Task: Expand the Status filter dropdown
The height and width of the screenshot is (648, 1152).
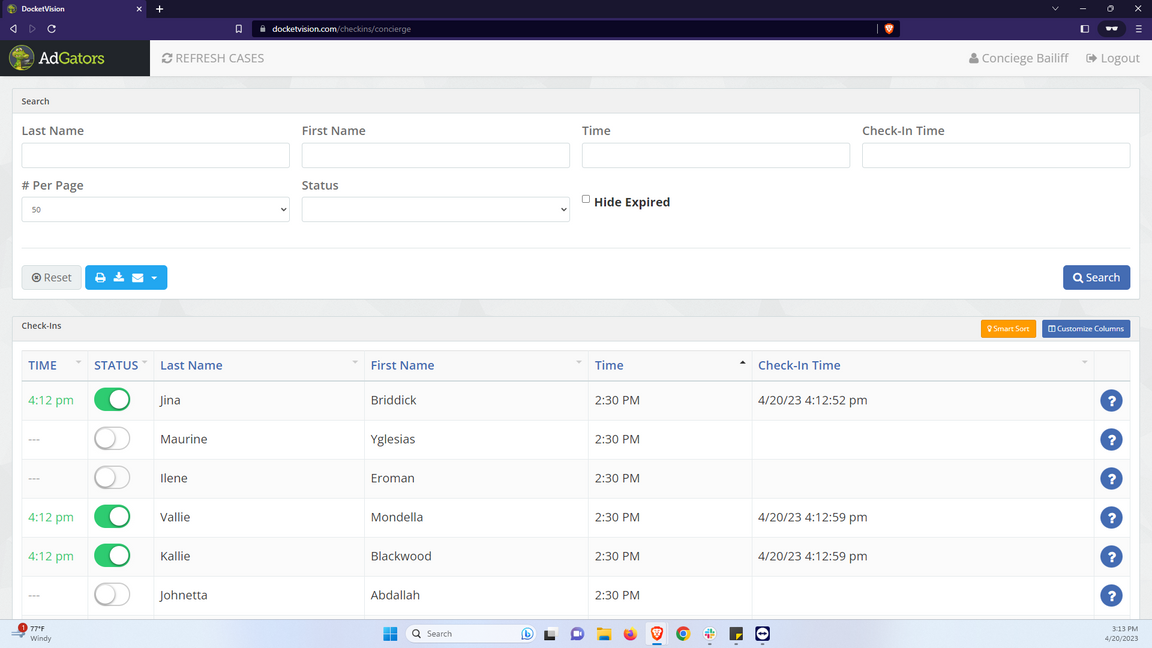Action: pyautogui.click(x=435, y=210)
